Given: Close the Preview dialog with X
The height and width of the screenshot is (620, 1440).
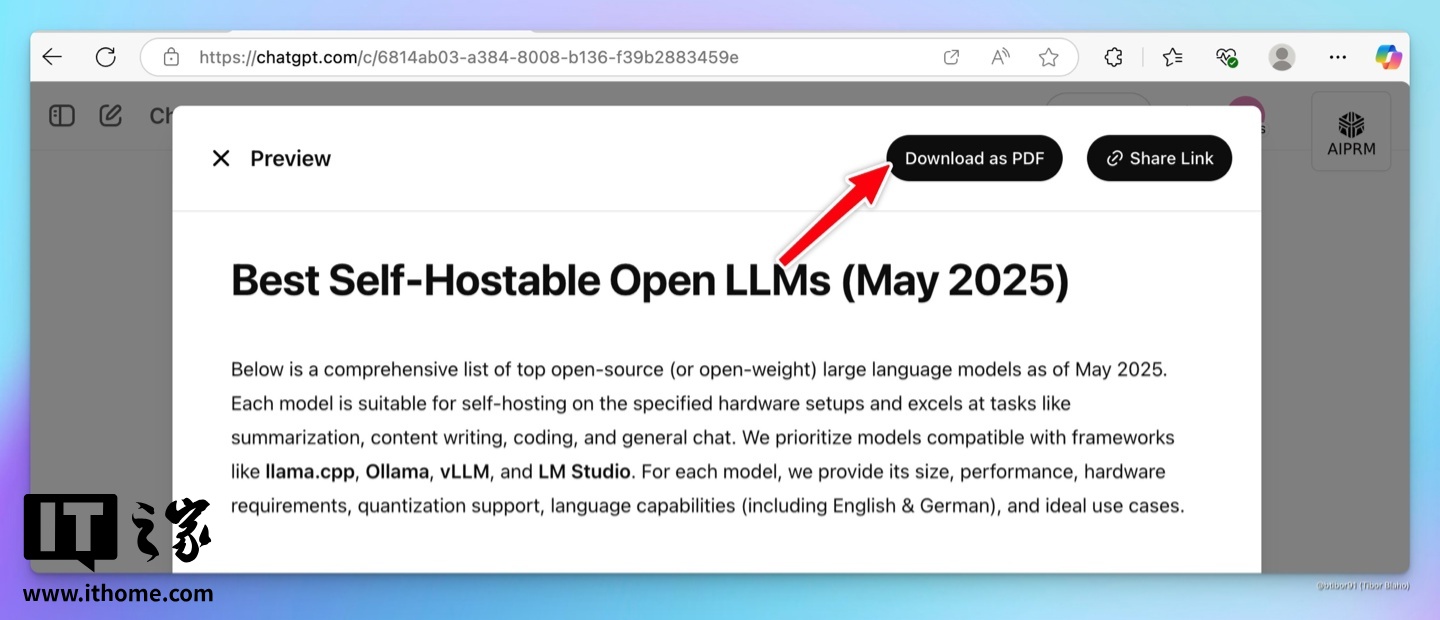Looking at the screenshot, I should click(x=221, y=158).
